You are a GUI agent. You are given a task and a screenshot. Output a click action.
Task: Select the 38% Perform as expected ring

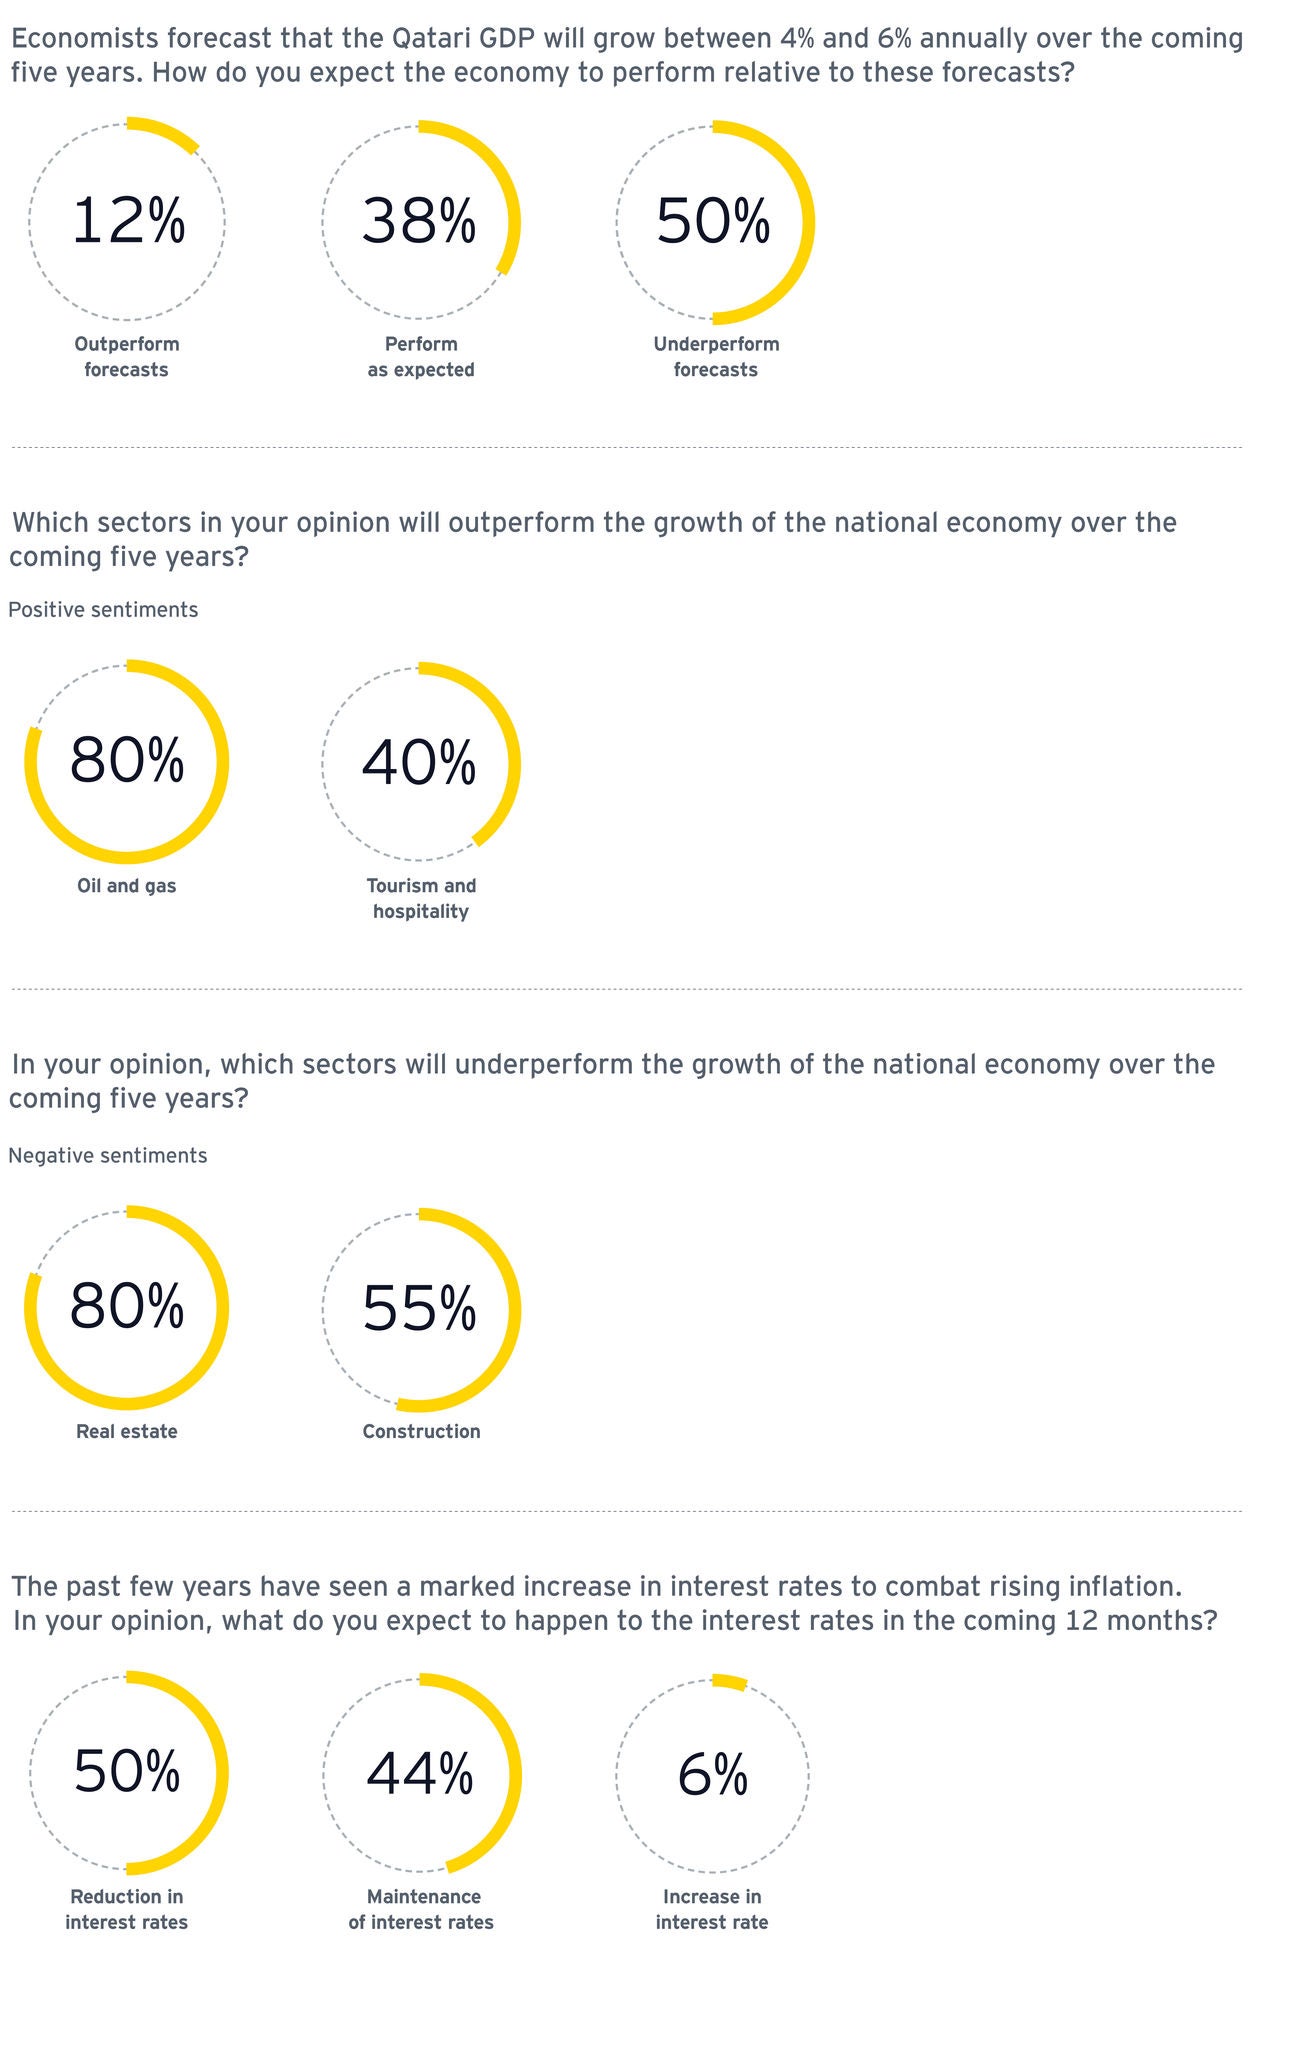(420, 221)
